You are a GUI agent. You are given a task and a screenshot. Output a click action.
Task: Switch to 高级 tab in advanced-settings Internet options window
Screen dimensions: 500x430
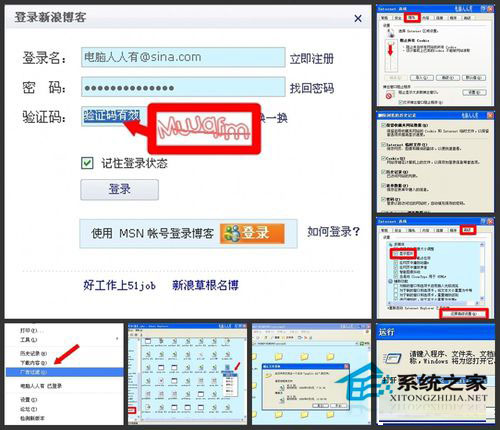point(468,230)
